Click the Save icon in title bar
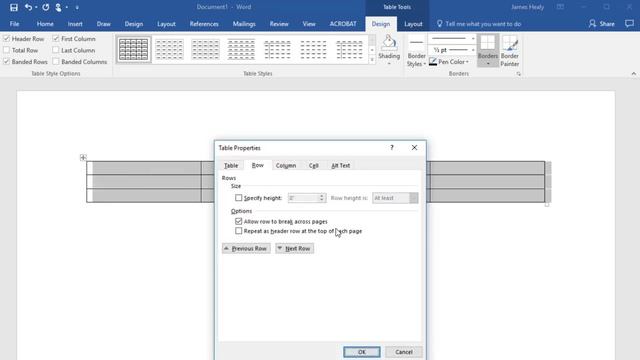640x360 pixels. [x=14, y=7]
